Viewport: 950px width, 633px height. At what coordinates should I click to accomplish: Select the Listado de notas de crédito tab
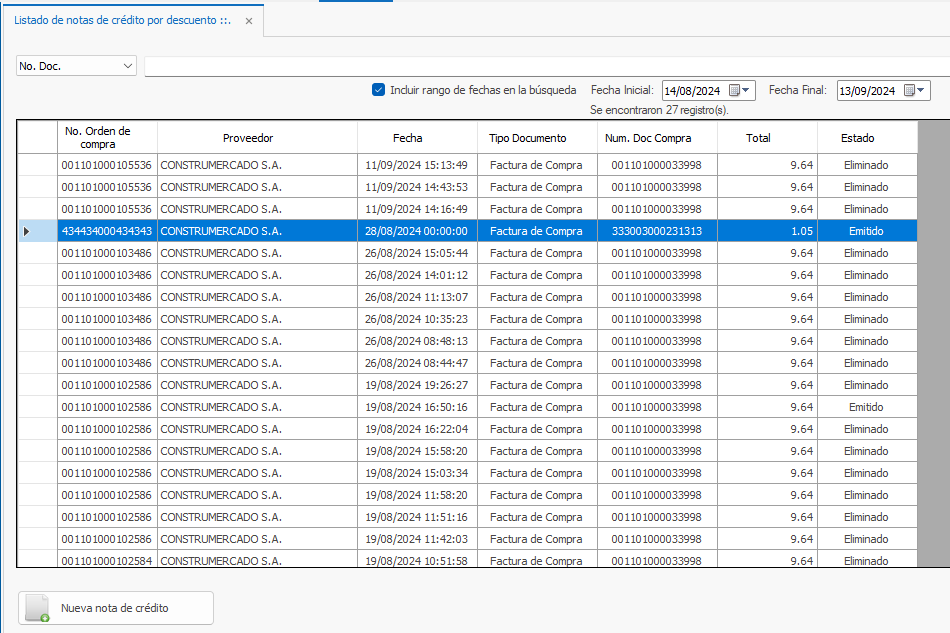(122, 20)
